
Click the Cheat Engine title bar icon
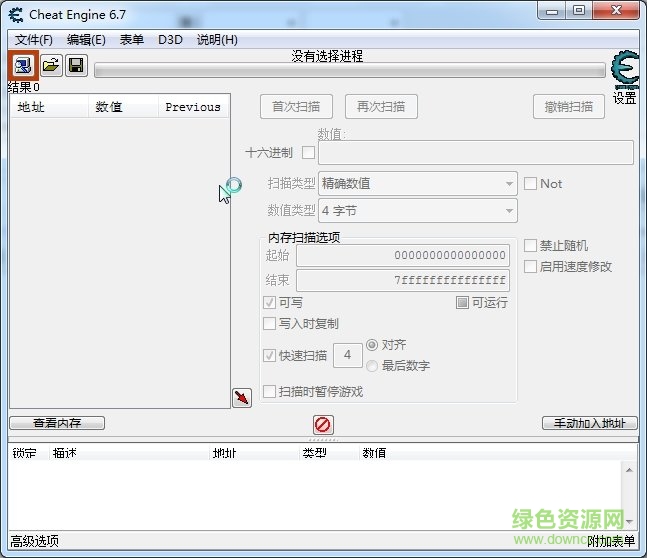(x=16, y=15)
